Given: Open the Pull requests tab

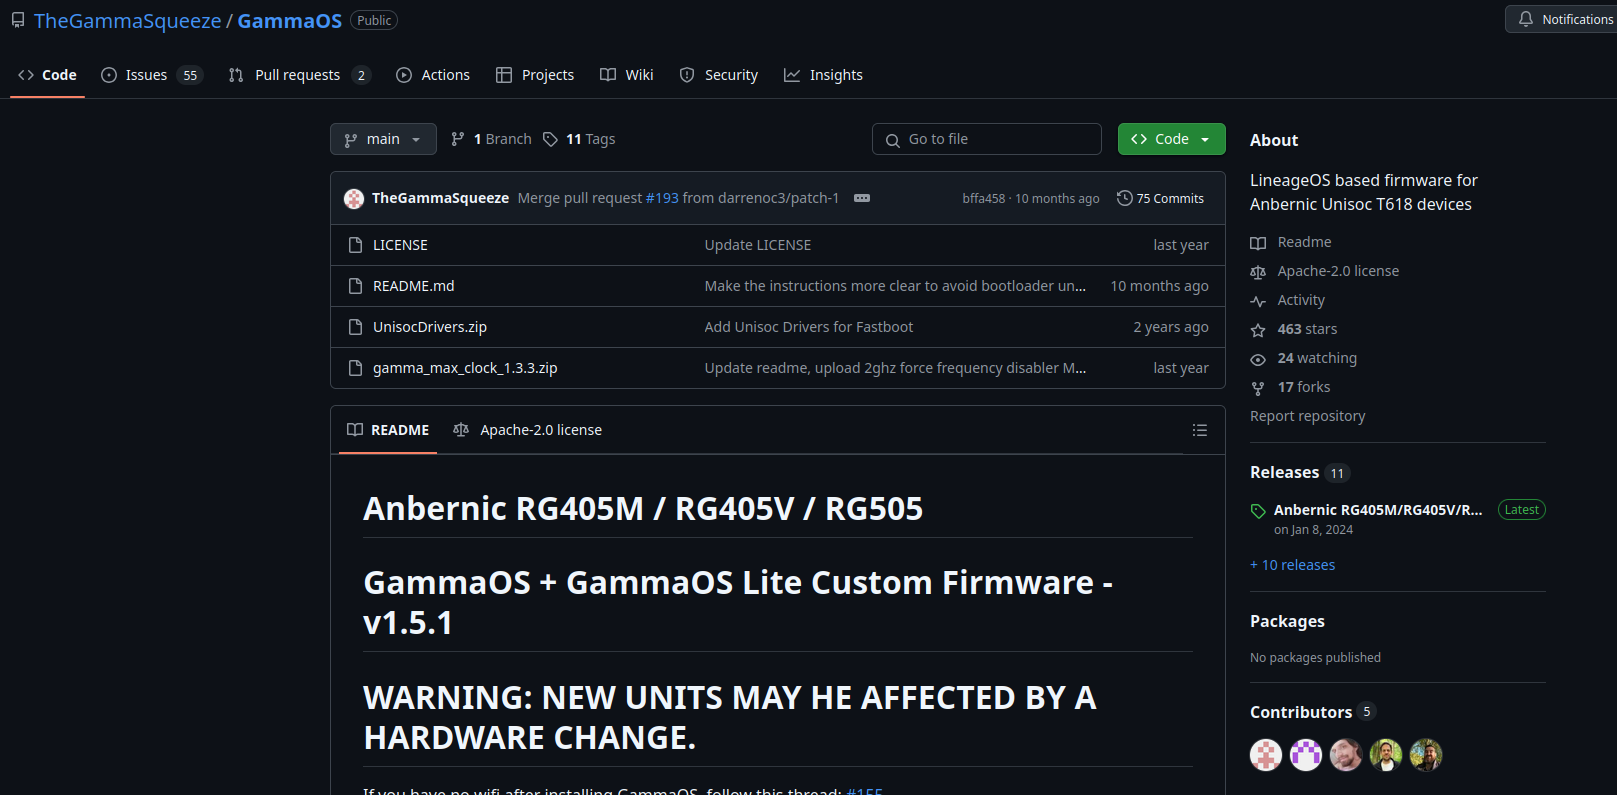Looking at the screenshot, I should 299,75.
